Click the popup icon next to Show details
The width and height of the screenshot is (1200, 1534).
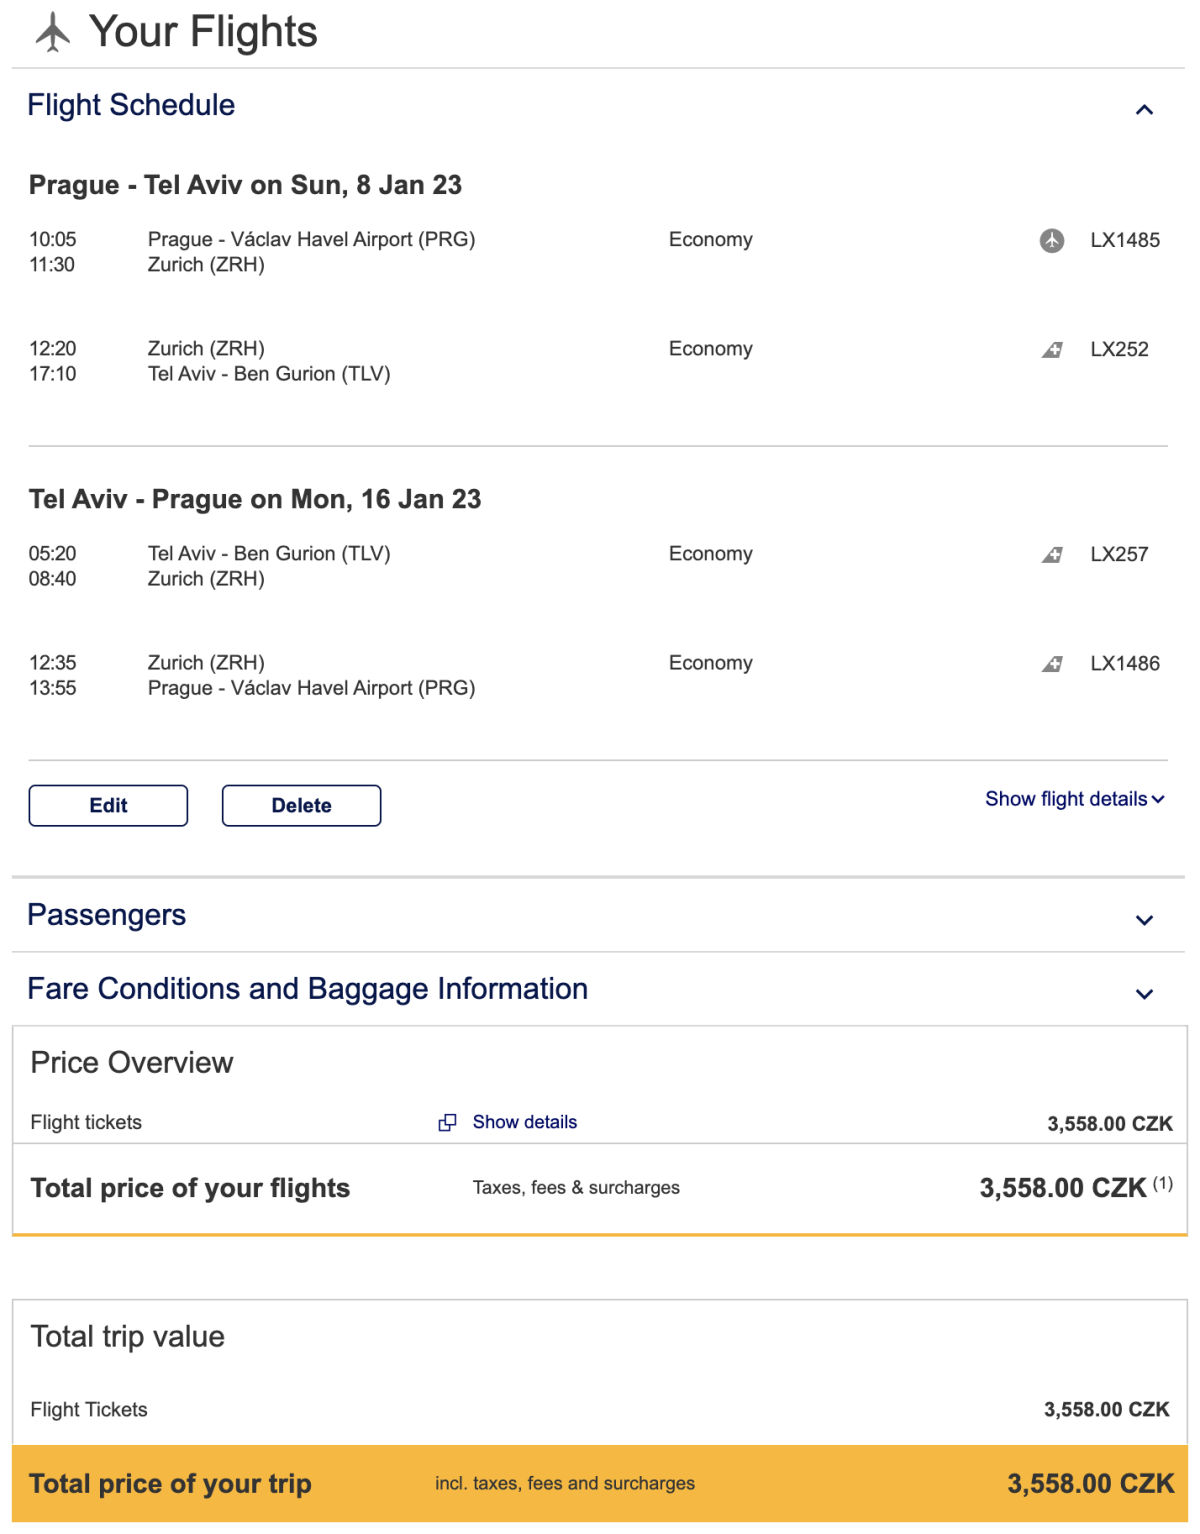pyautogui.click(x=447, y=1123)
